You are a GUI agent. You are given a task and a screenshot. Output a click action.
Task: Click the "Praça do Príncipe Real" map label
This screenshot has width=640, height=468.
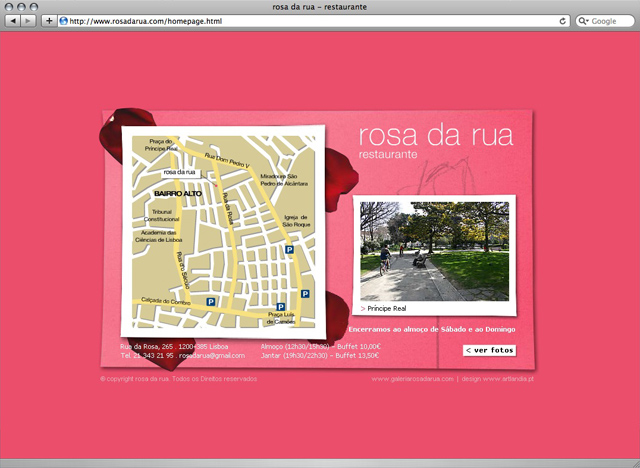[x=161, y=145]
